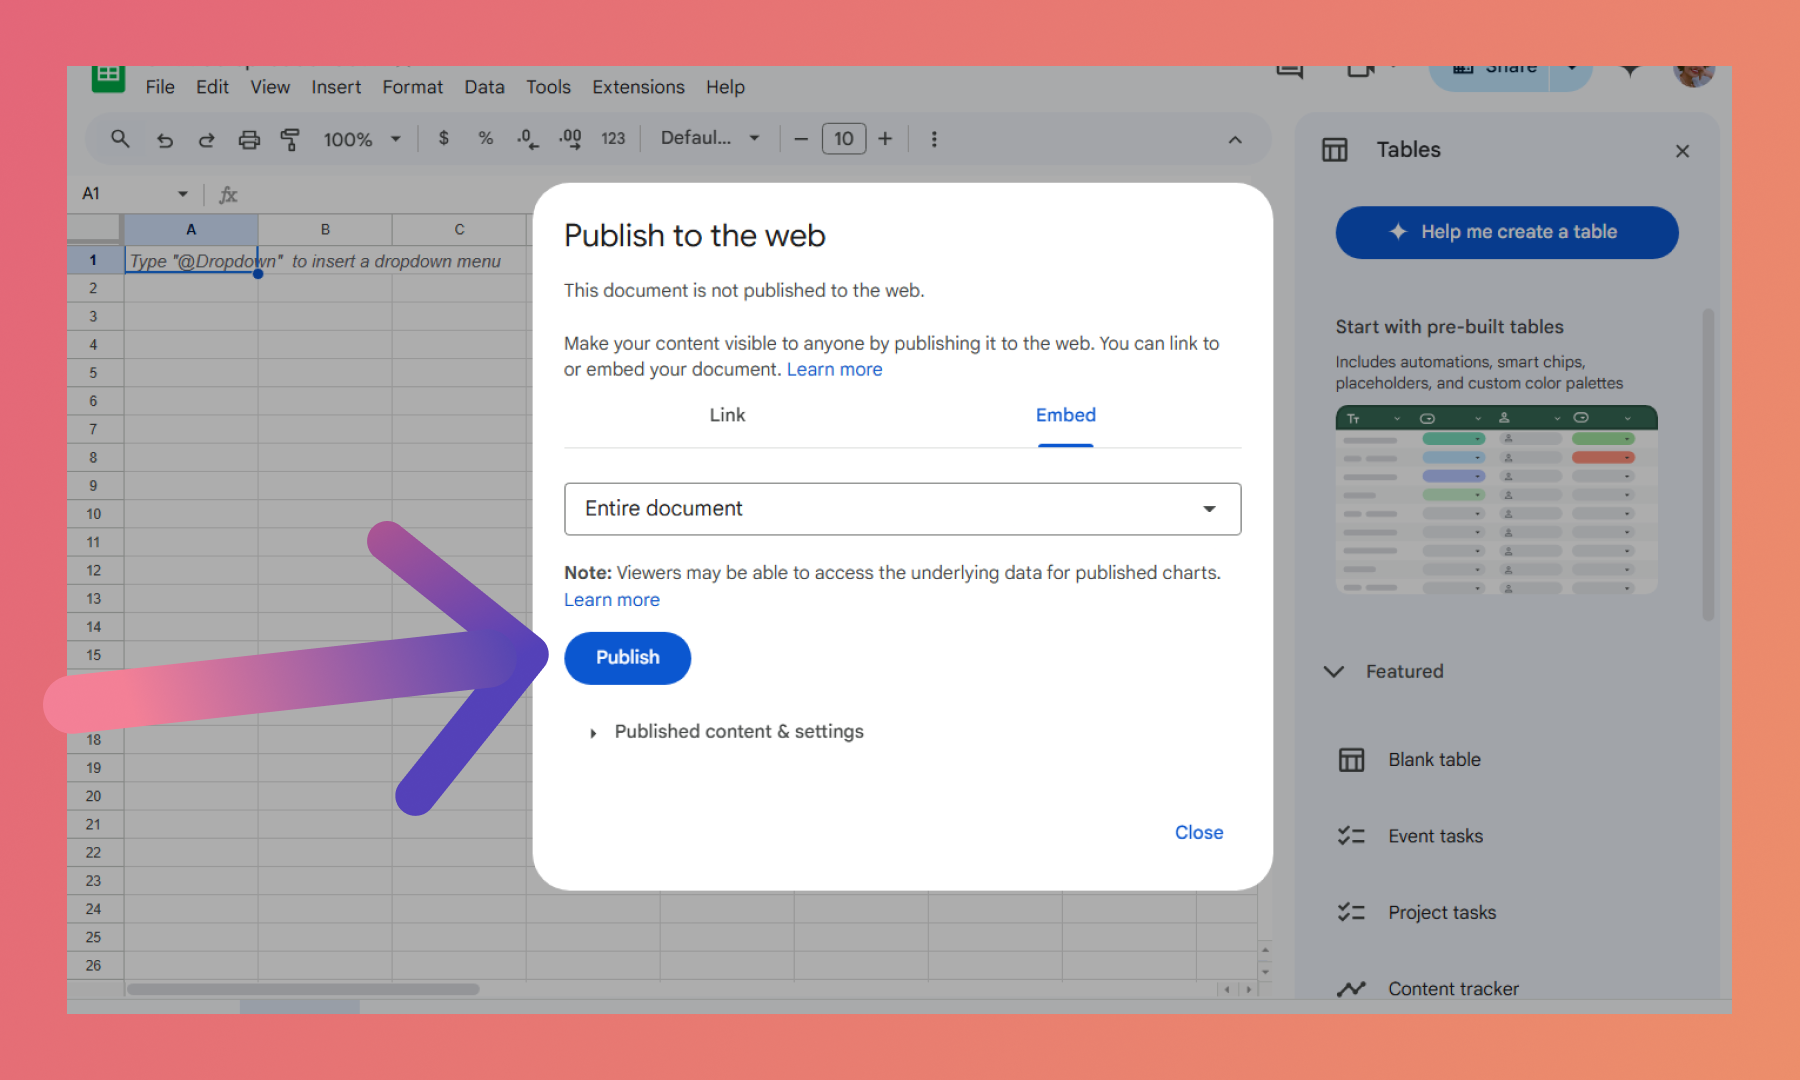
Task: Click Close in the publish dialog
Action: click(1198, 833)
